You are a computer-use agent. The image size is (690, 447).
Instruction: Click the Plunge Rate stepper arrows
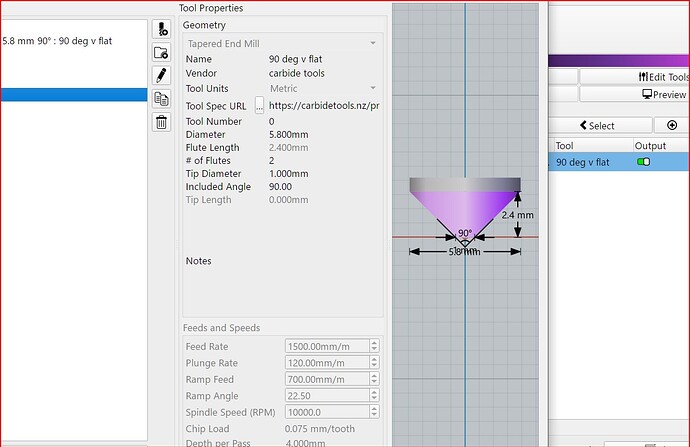pos(374,363)
